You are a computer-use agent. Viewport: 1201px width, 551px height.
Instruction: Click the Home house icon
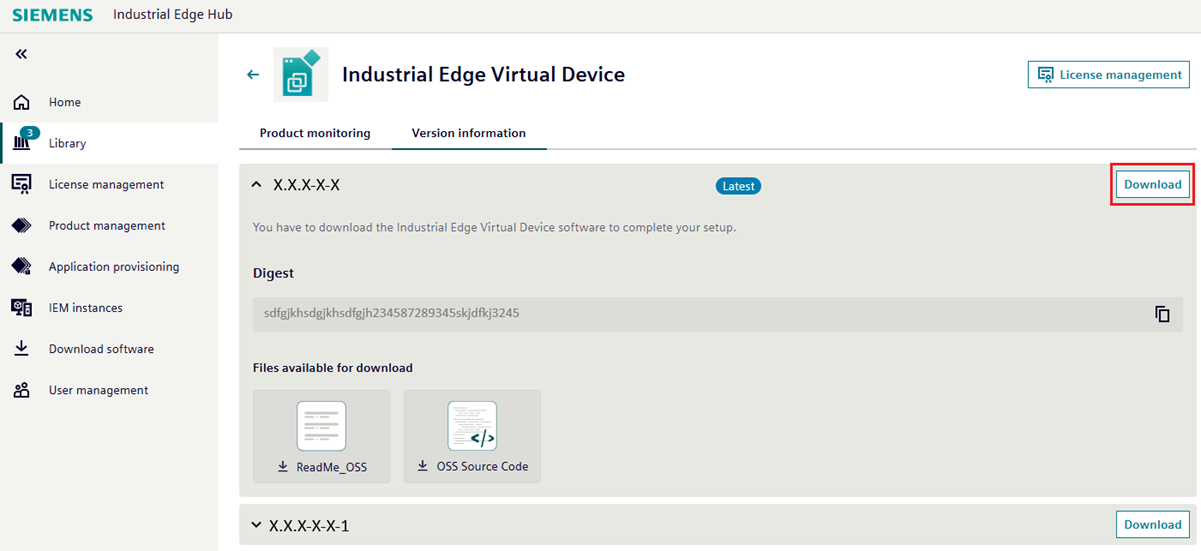coord(21,102)
